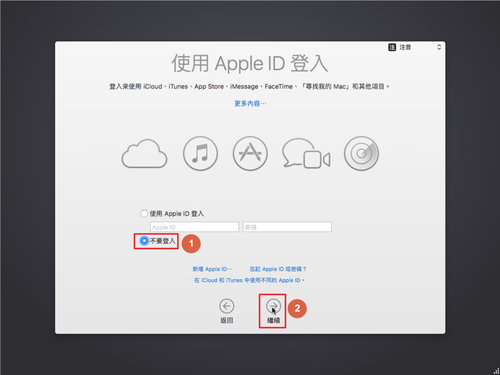Click the App Store icon
This screenshot has height=375, width=500.
tap(250, 153)
